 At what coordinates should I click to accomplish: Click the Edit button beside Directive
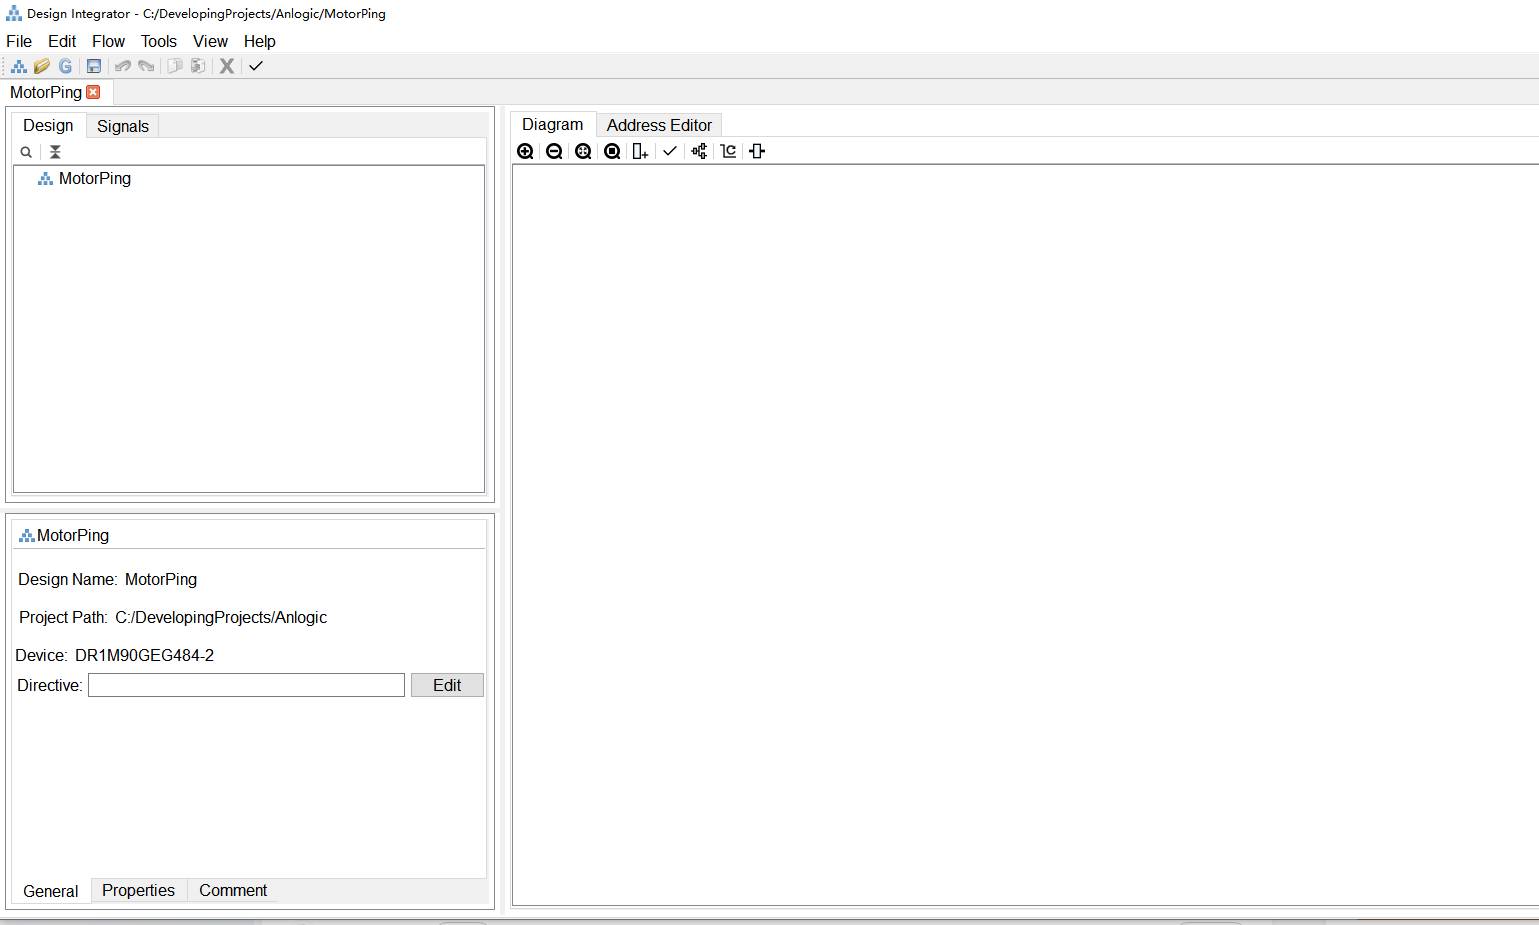pos(447,685)
